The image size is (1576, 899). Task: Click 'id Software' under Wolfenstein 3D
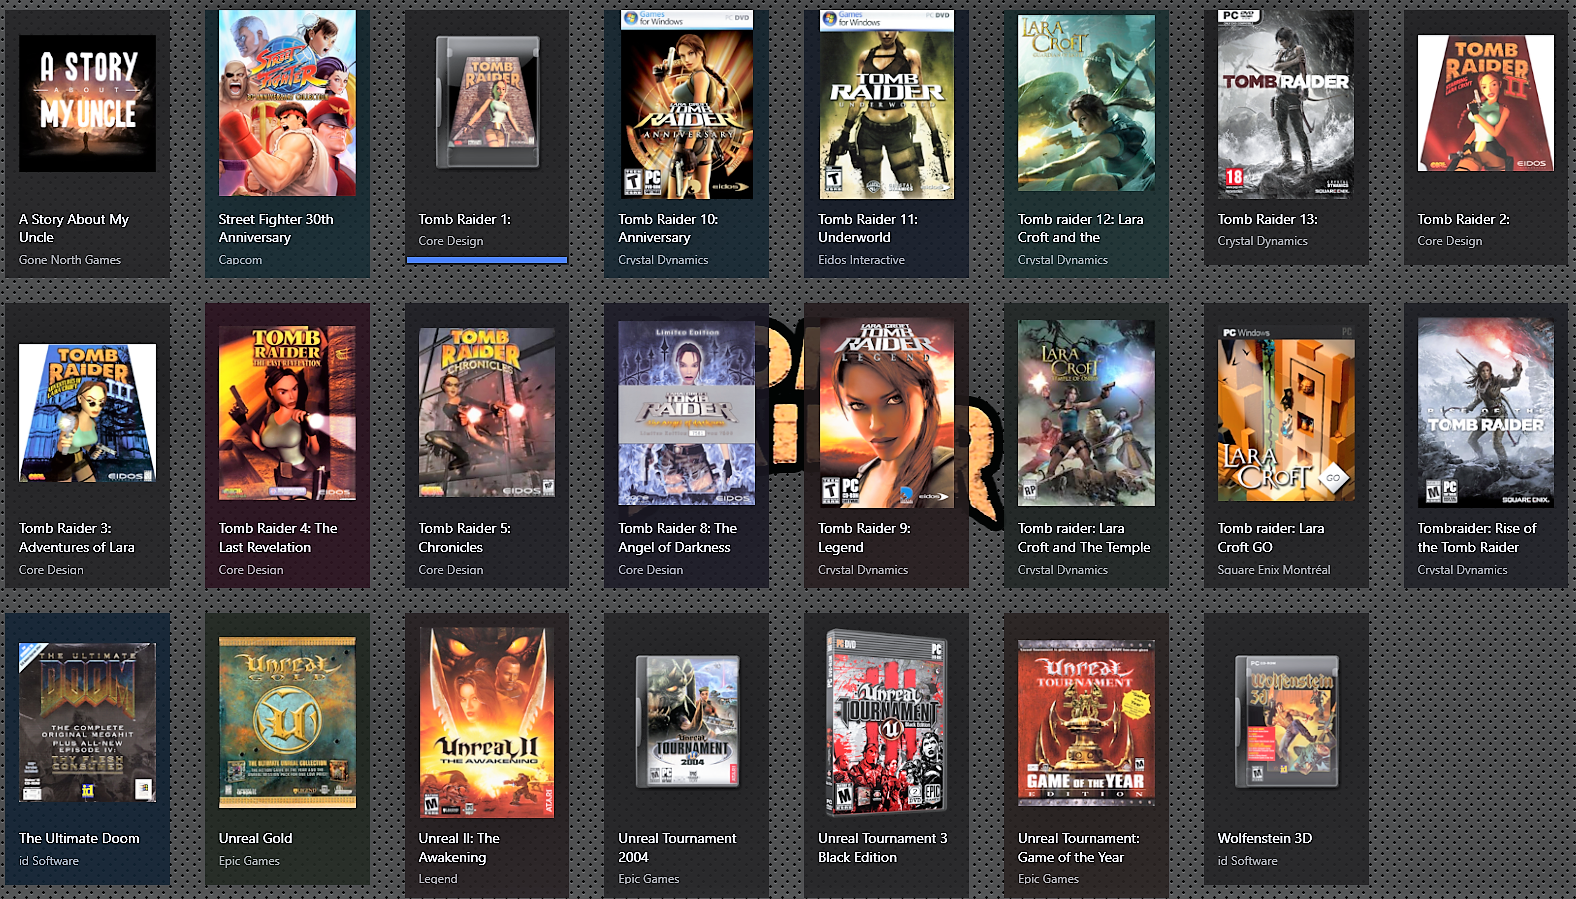click(1248, 861)
